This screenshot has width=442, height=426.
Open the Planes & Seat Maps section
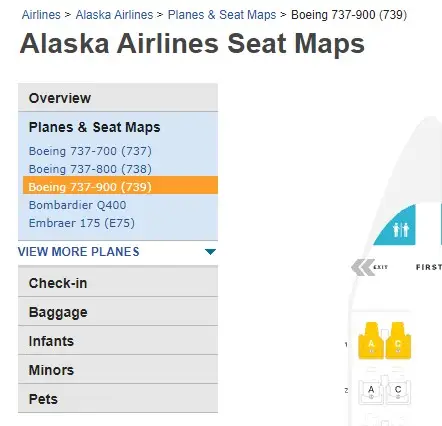coord(94,127)
